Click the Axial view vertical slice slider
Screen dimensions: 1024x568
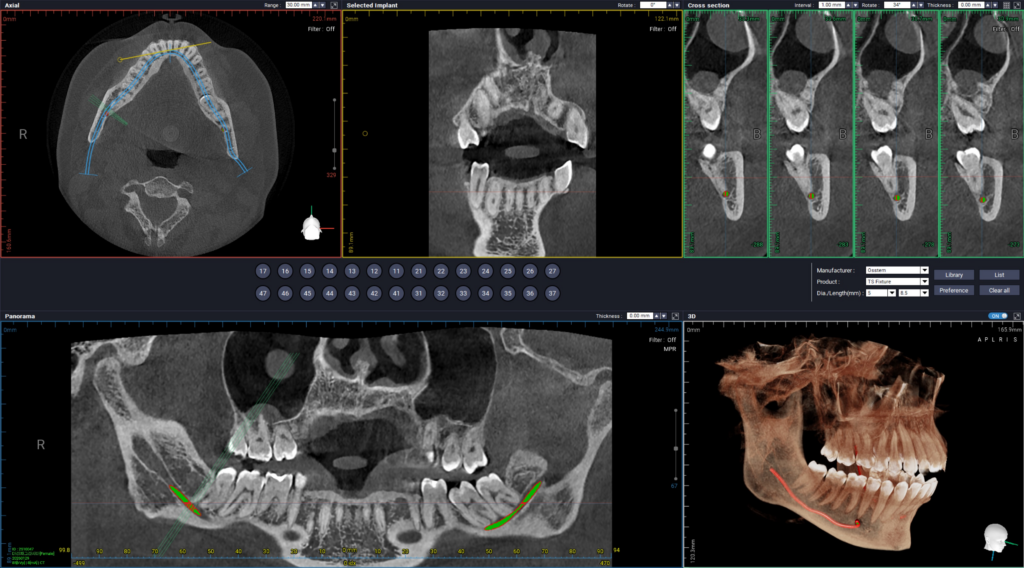(334, 150)
